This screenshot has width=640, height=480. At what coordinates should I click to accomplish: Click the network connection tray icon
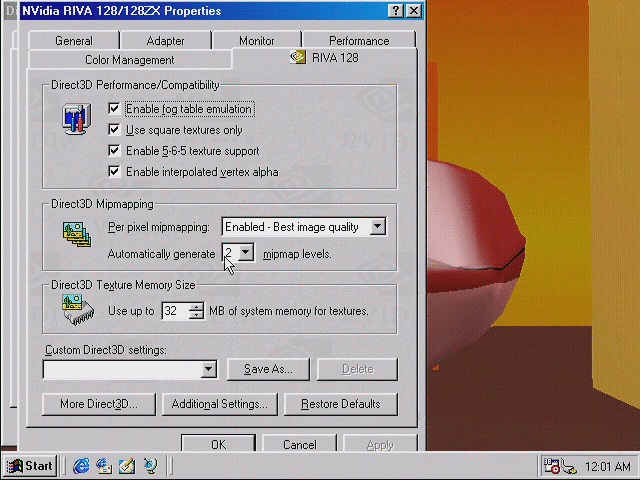coord(569,467)
